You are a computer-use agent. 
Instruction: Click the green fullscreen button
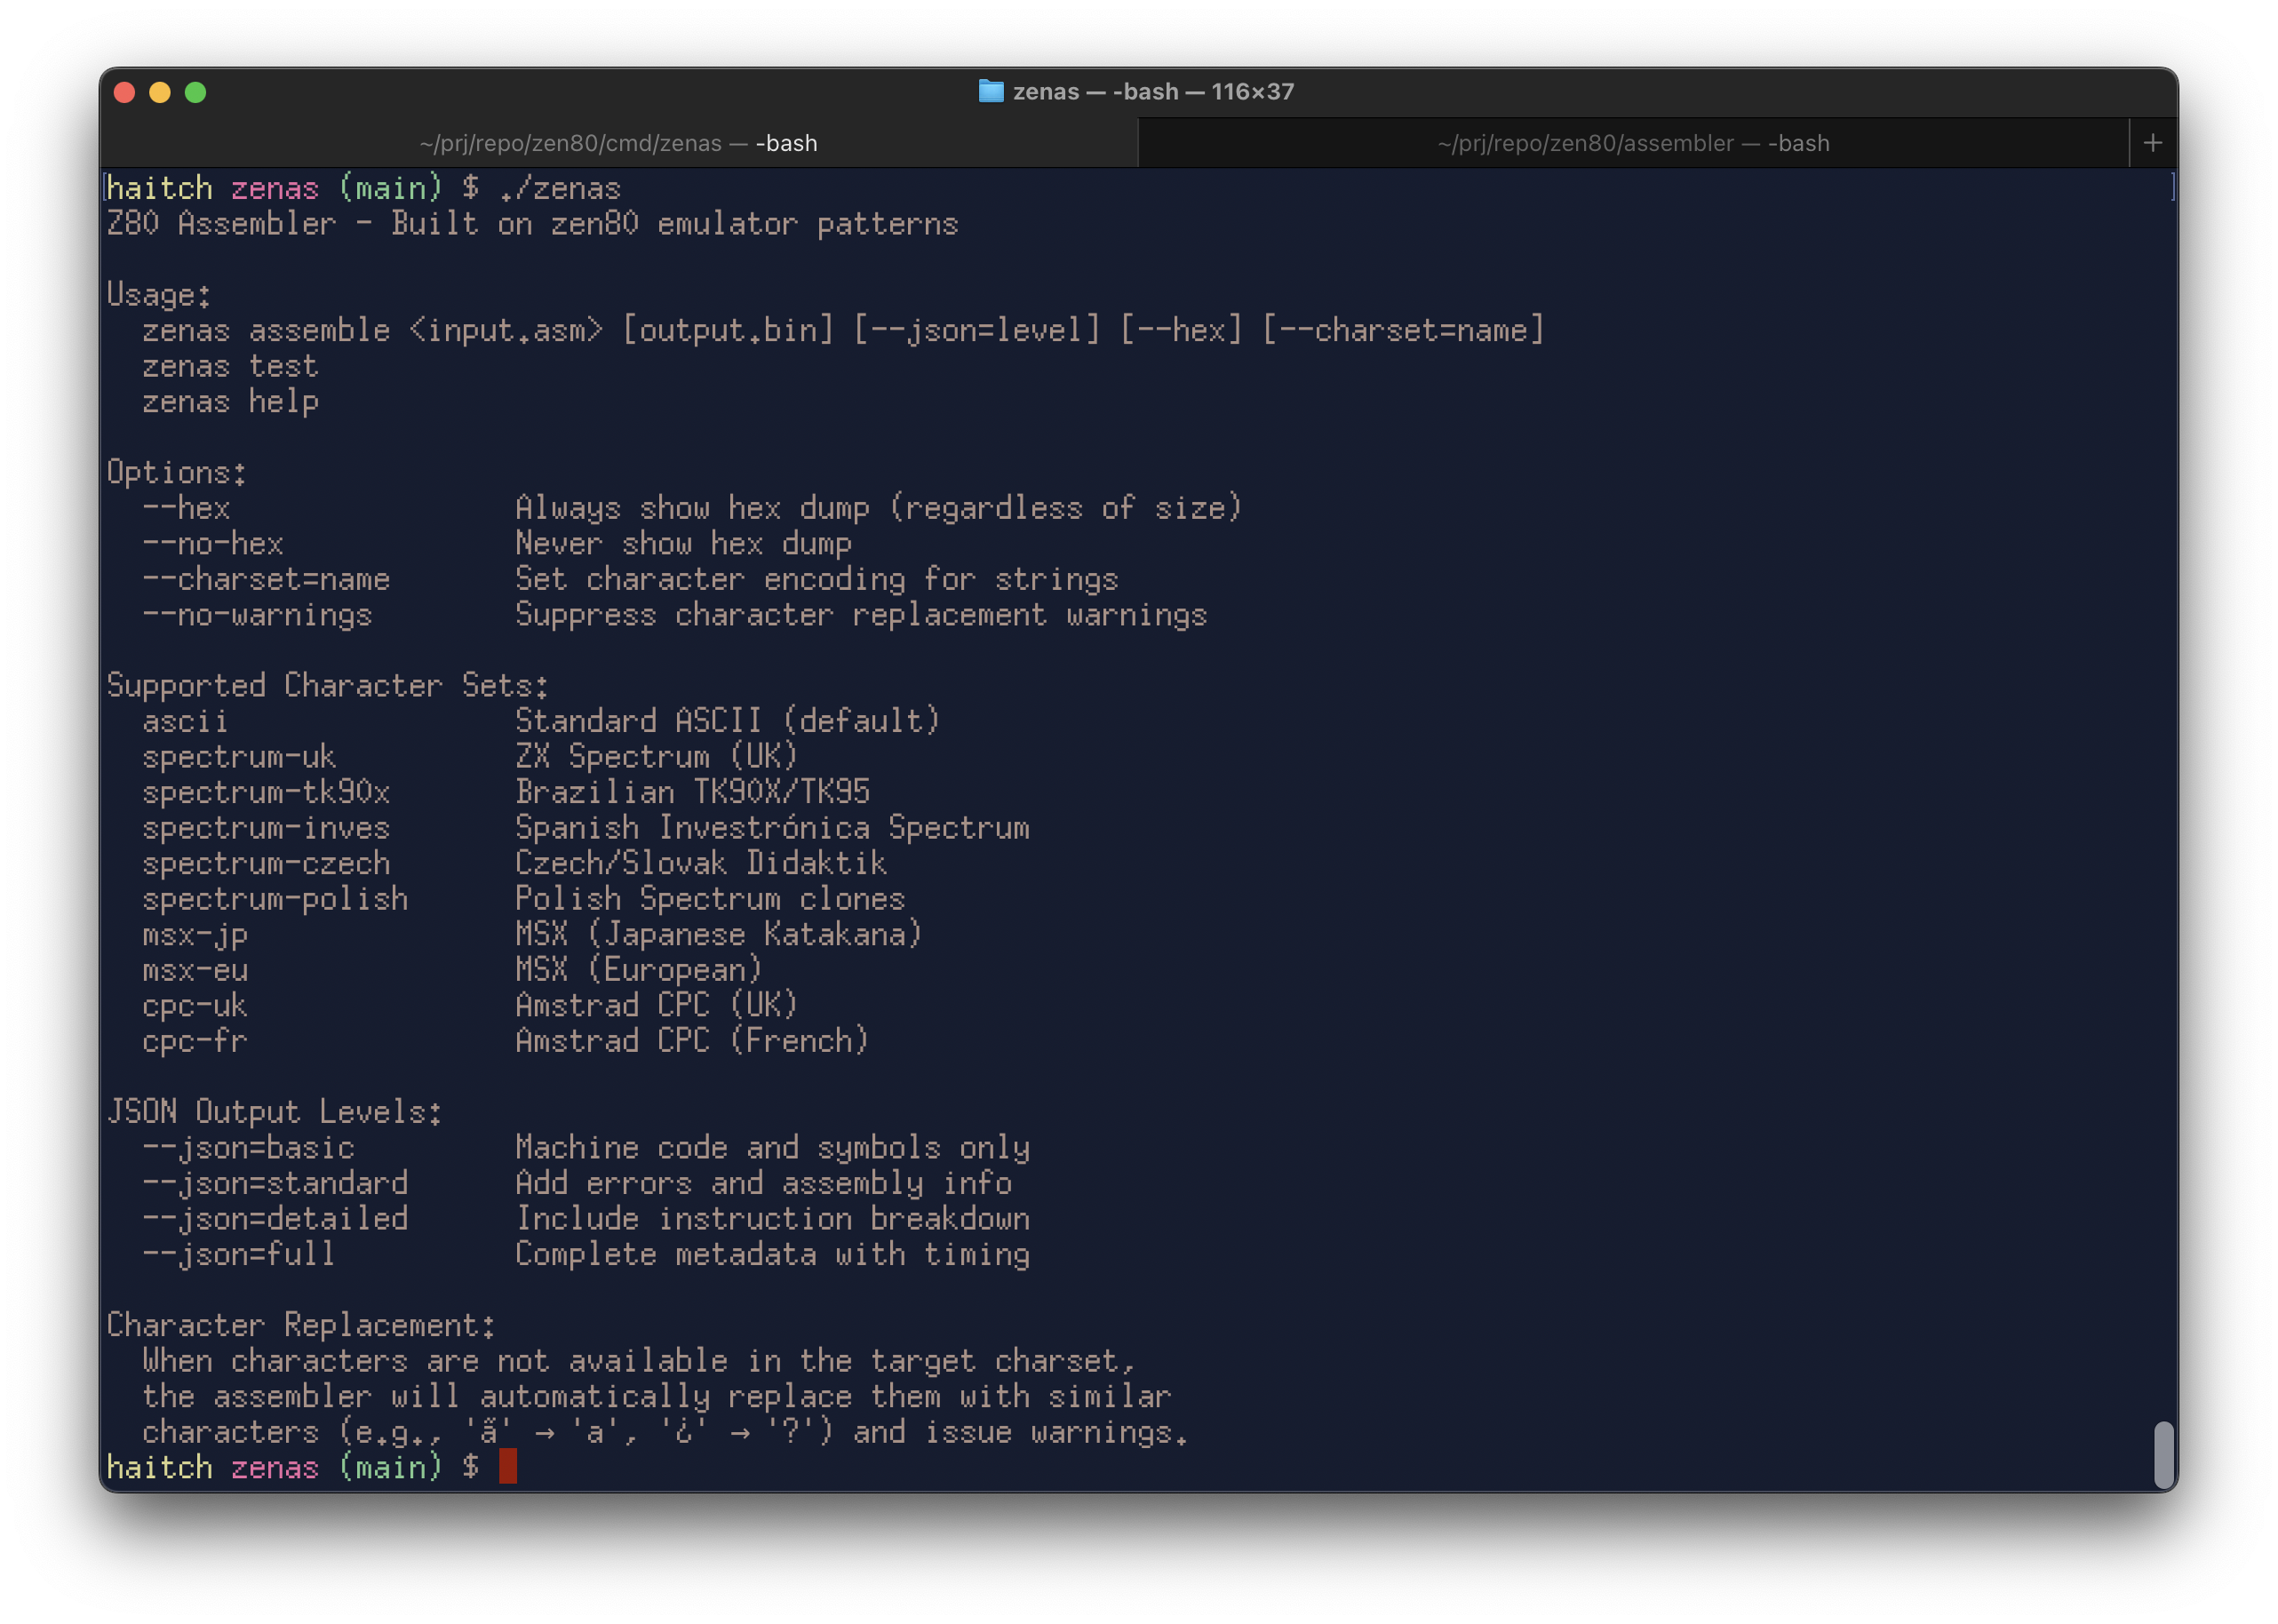196,93
